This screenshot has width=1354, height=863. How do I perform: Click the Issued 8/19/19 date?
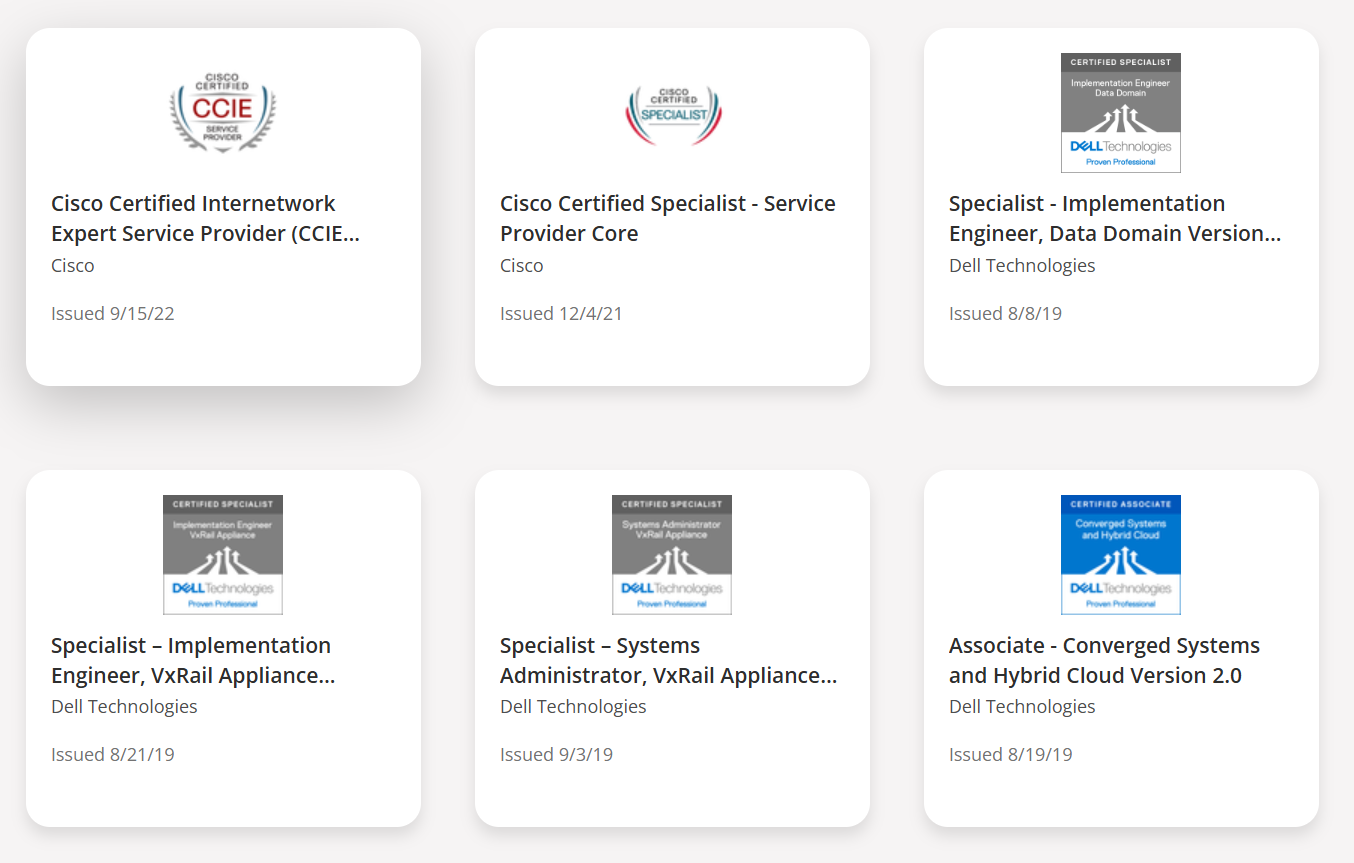click(1011, 755)
